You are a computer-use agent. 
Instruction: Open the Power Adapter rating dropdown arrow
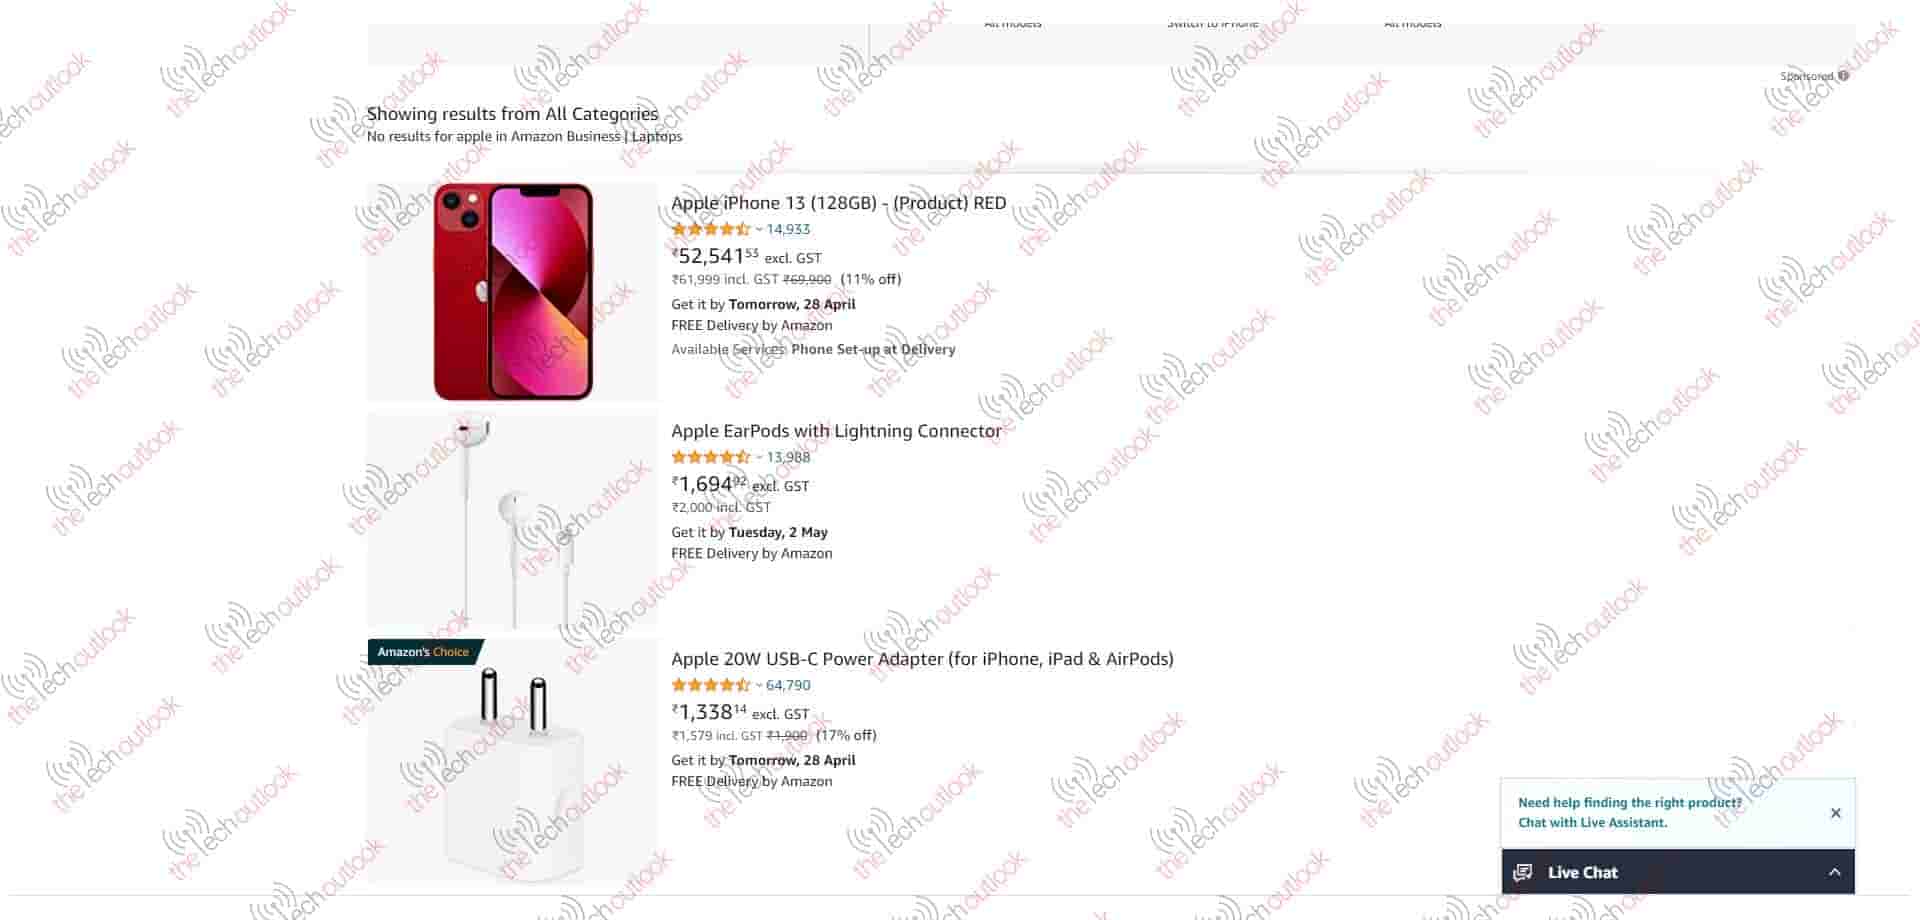coord(759,686)
